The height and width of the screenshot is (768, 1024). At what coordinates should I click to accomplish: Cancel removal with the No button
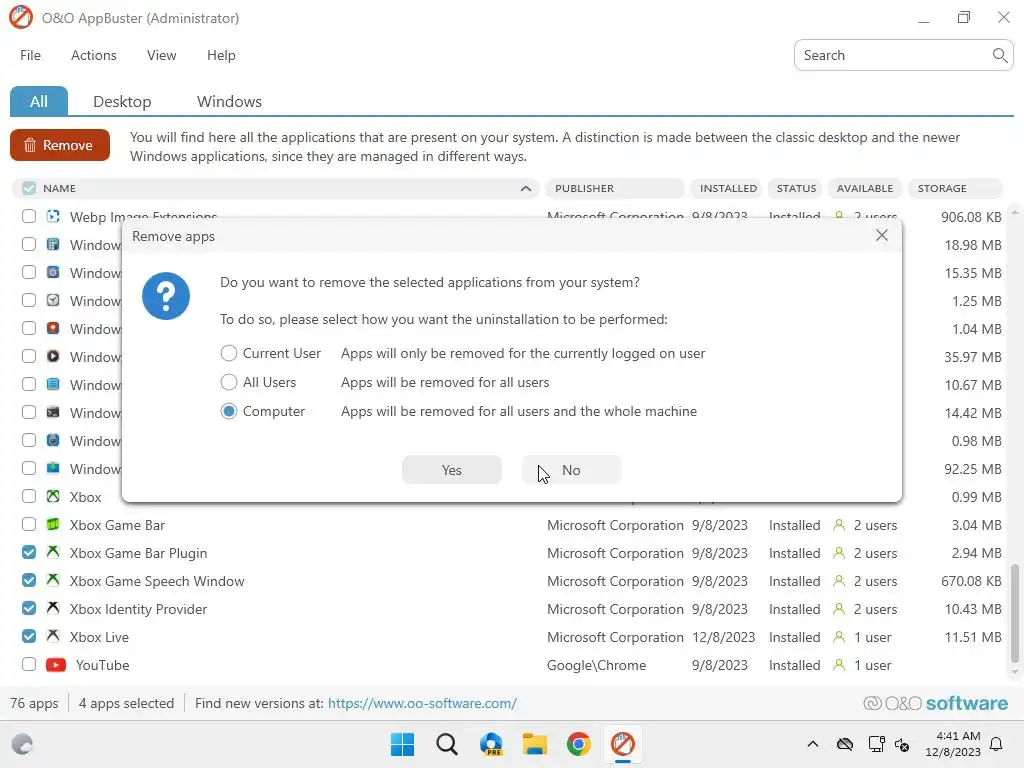571,470
